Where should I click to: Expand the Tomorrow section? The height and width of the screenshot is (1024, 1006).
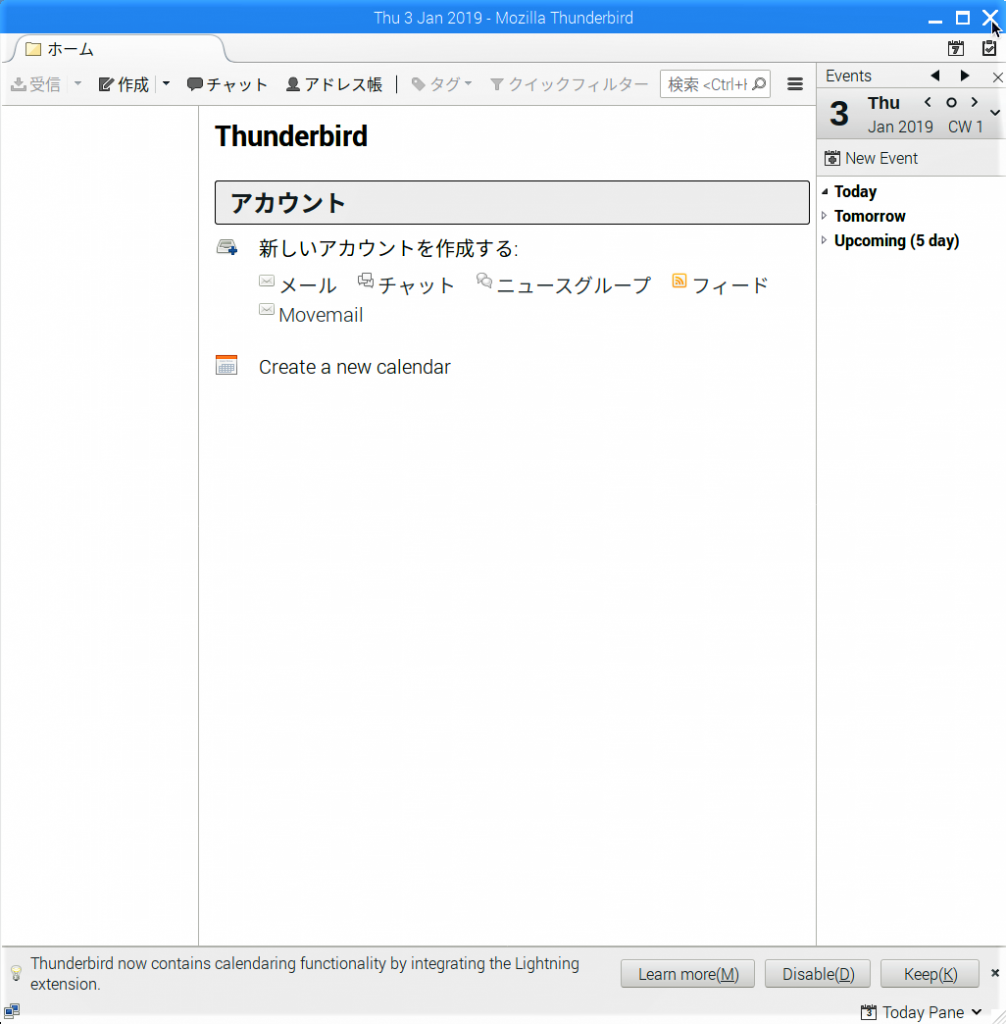[824, 216]
